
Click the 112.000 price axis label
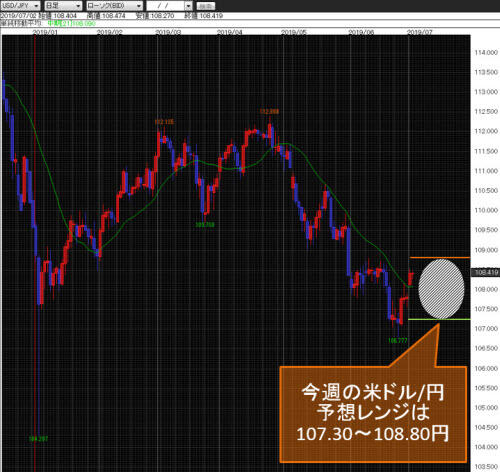point(486,131)
